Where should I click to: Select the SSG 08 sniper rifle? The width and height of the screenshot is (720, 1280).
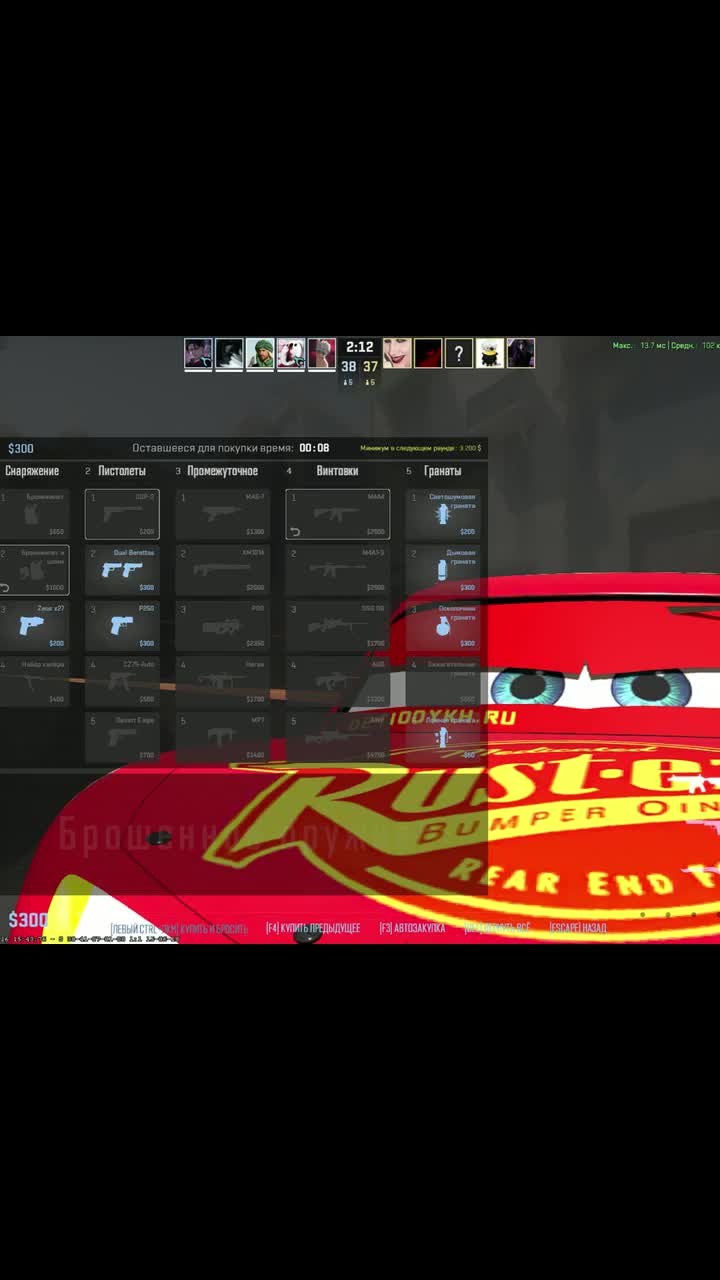(337, 626)
